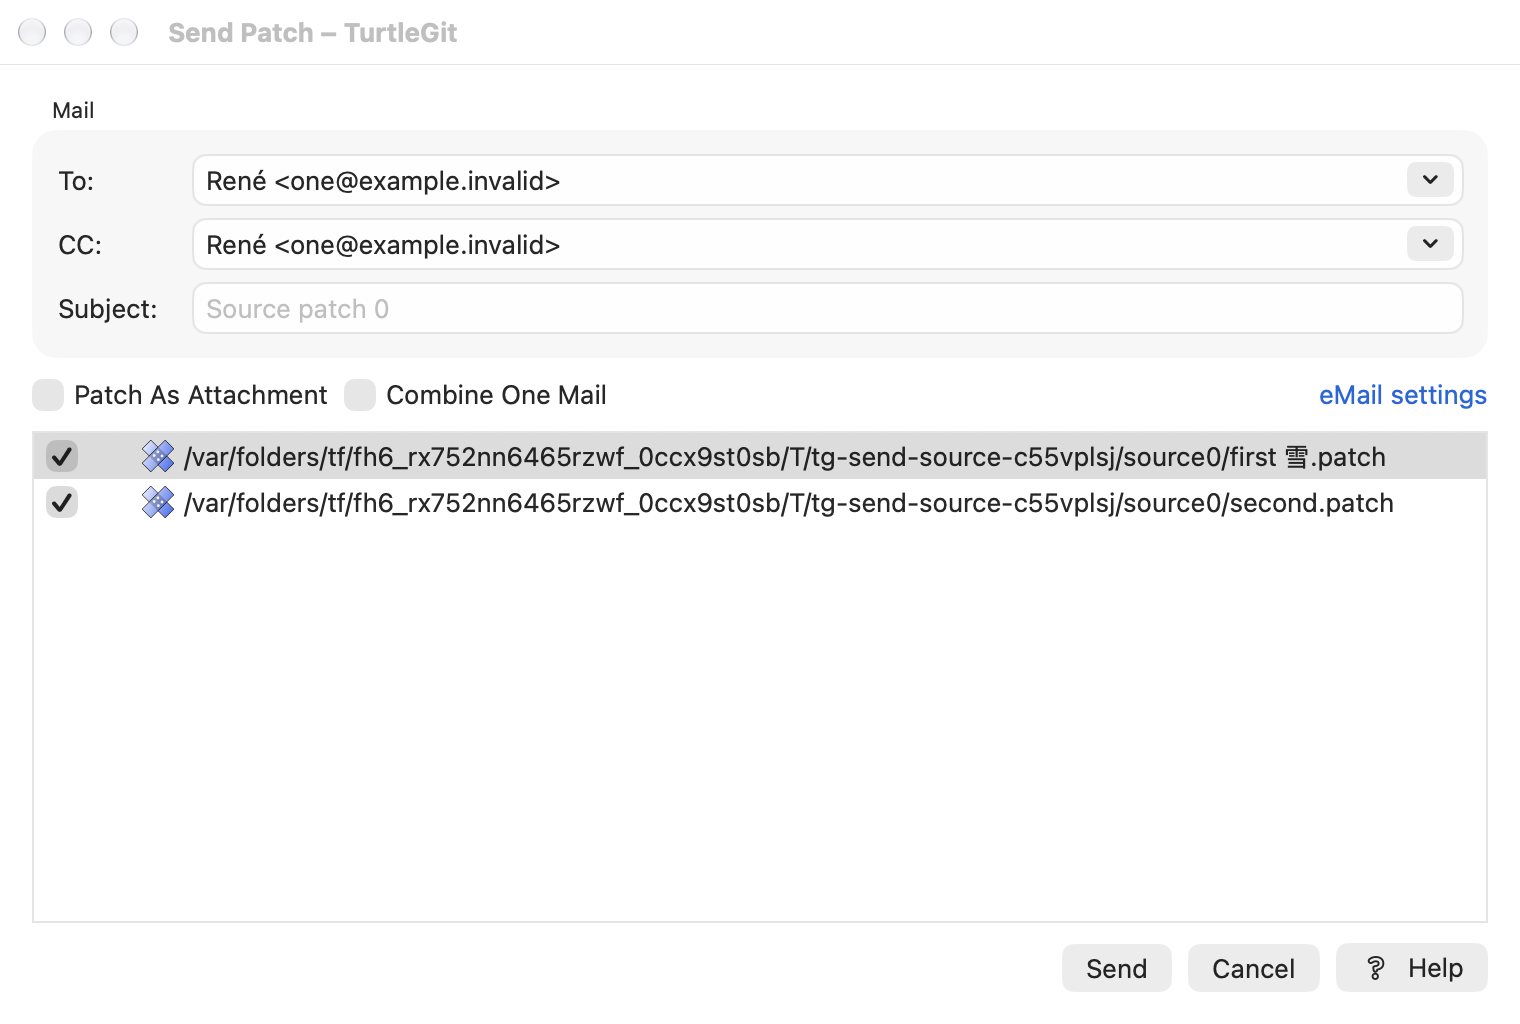Open Help for Send Patch
The image size is (1520, 1024).
click(1412, 968)
